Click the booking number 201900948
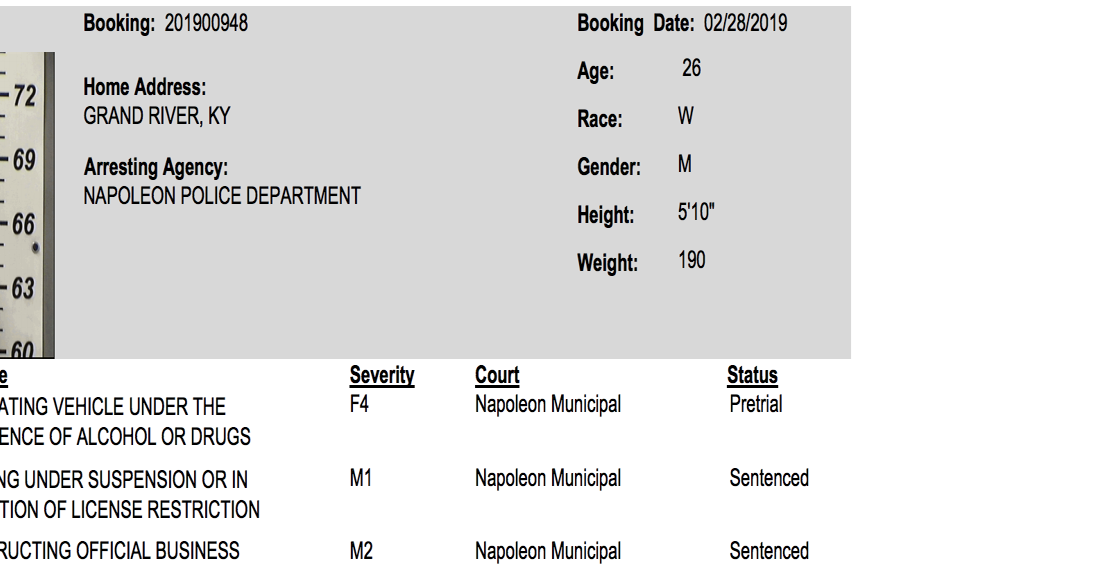This screenshot has height=578, width=1101. click(206, 23)
